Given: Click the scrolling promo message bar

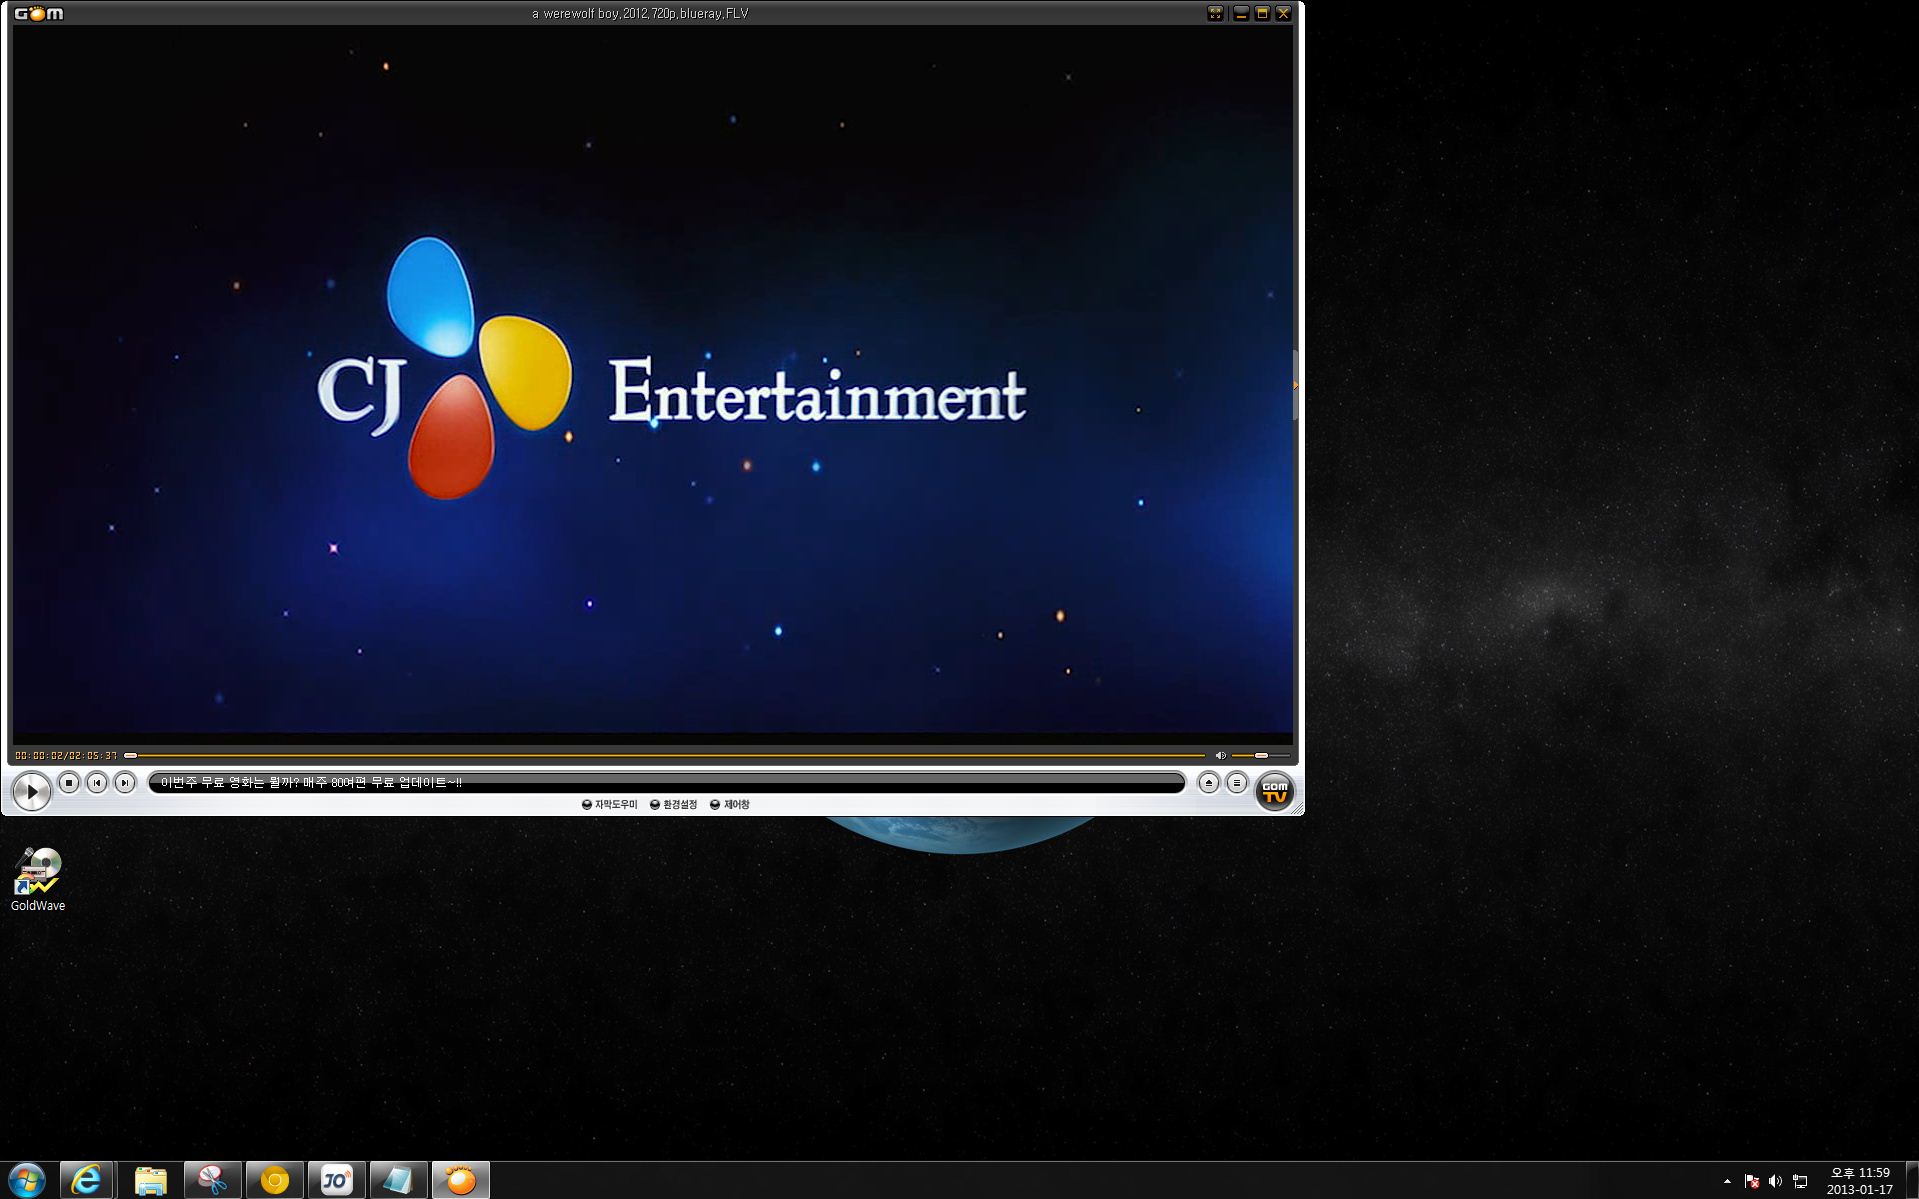Looking at the screenshot, I should 666,782.
